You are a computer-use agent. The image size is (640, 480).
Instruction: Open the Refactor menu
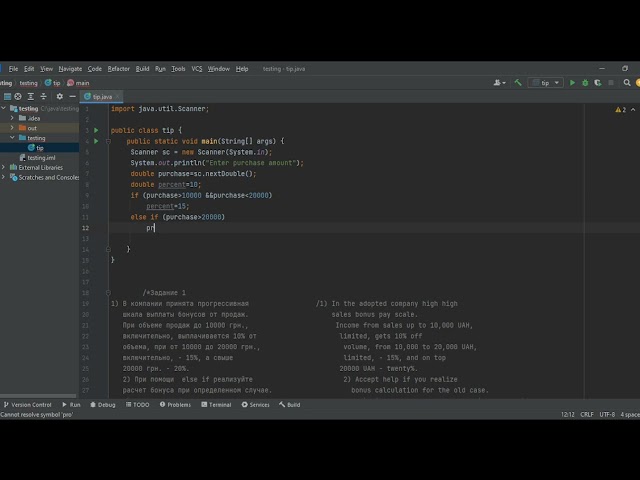(118, 69)
